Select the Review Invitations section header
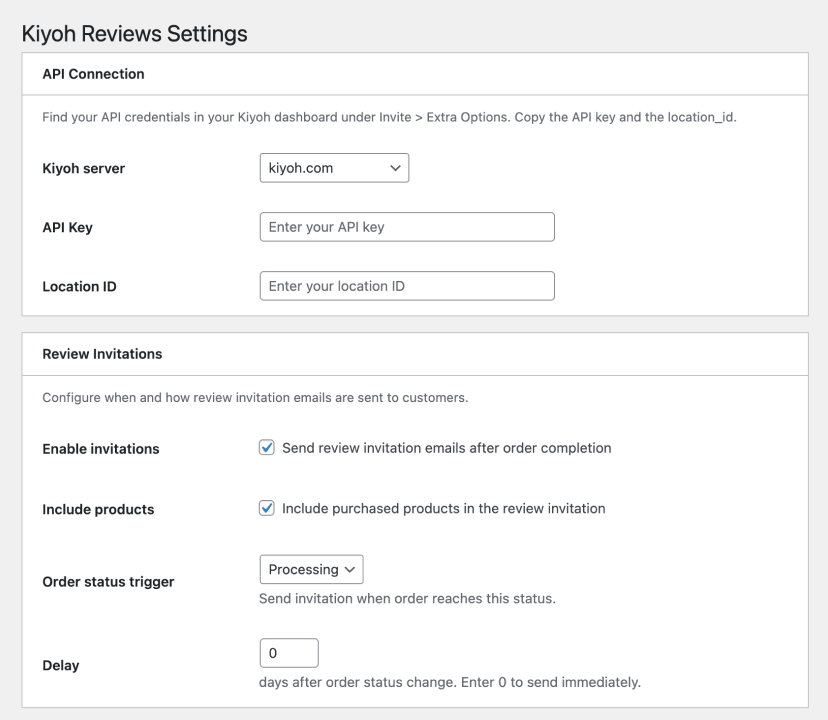This screenshot has height=720, width=828. pos(102,354)
